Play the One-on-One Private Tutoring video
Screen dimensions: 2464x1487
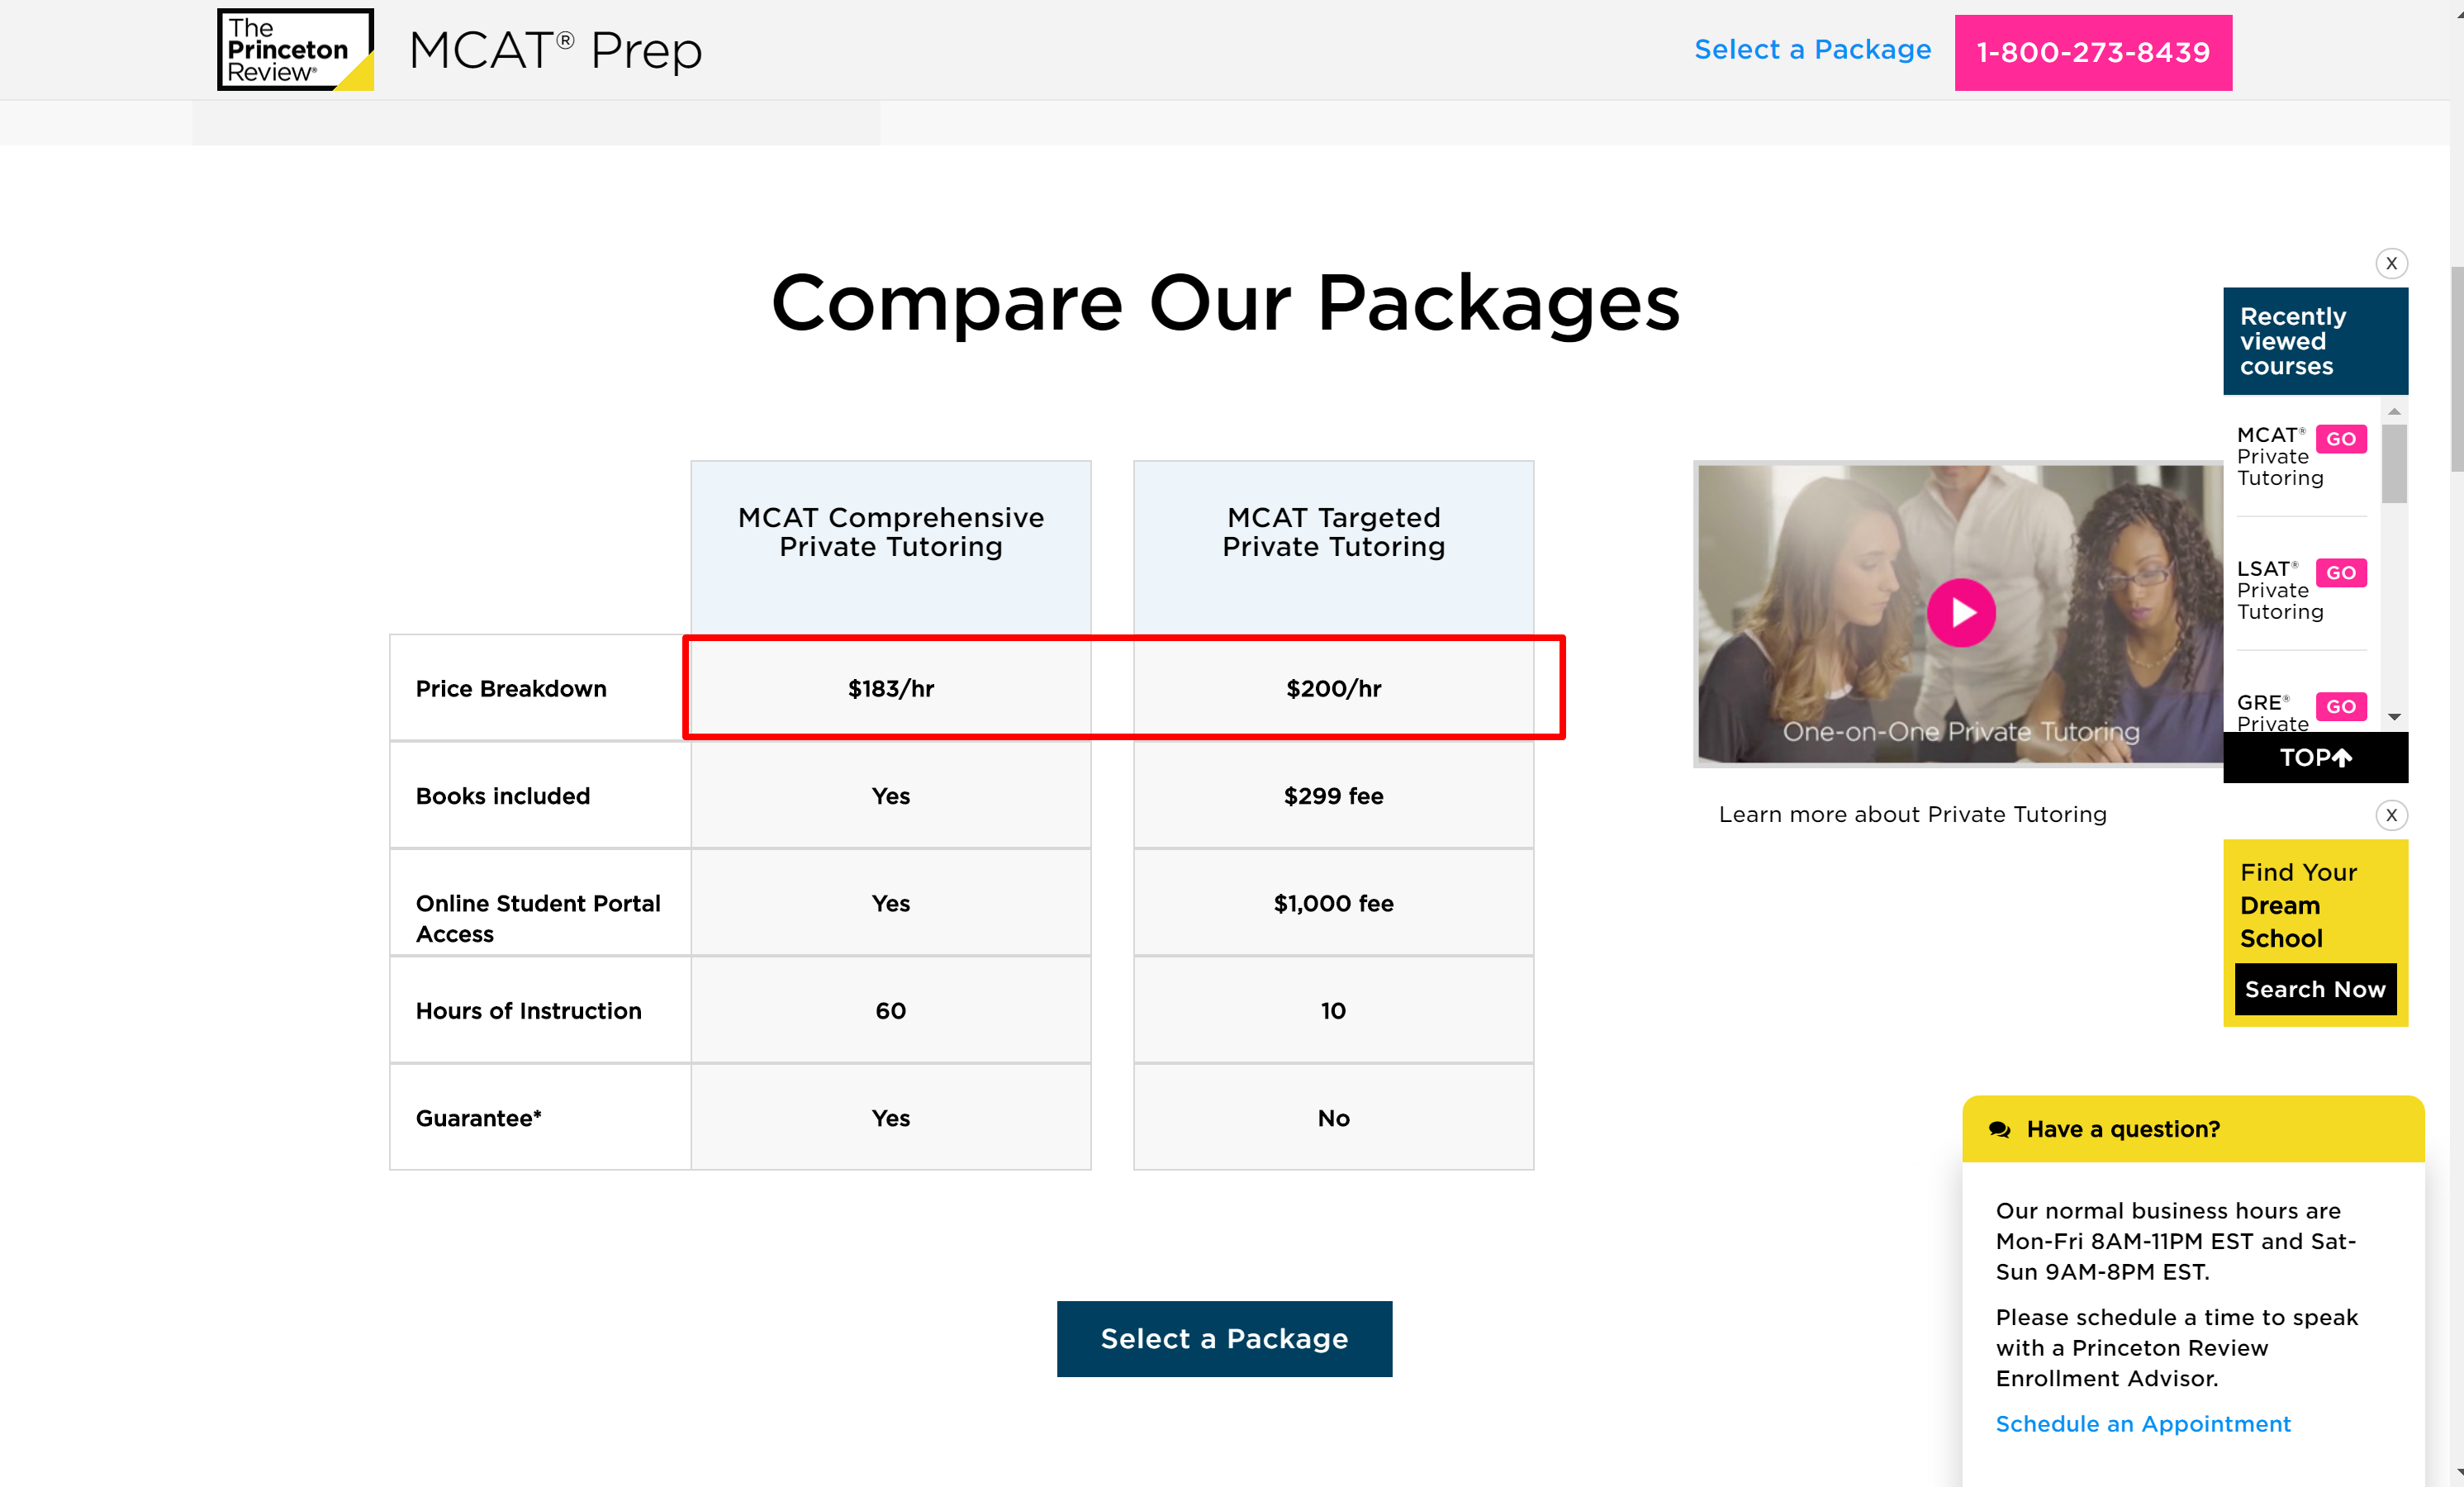[1961, 612]
